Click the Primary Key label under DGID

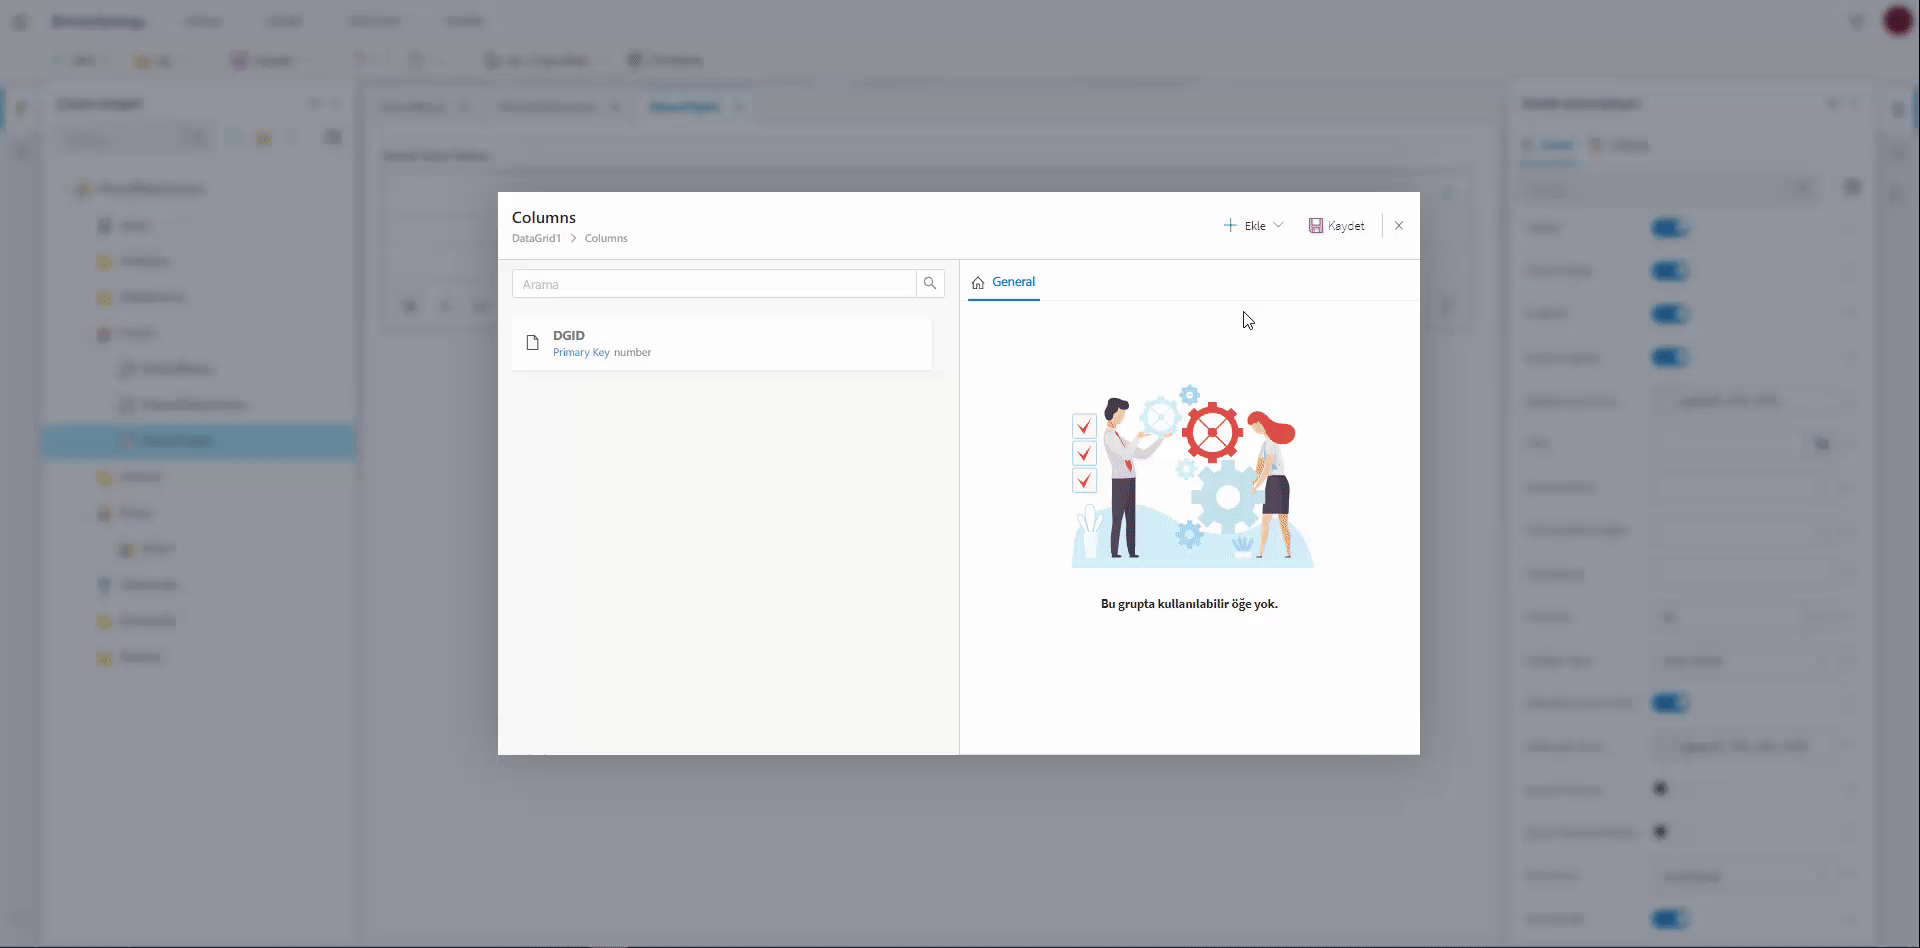(x=581, y=353)
